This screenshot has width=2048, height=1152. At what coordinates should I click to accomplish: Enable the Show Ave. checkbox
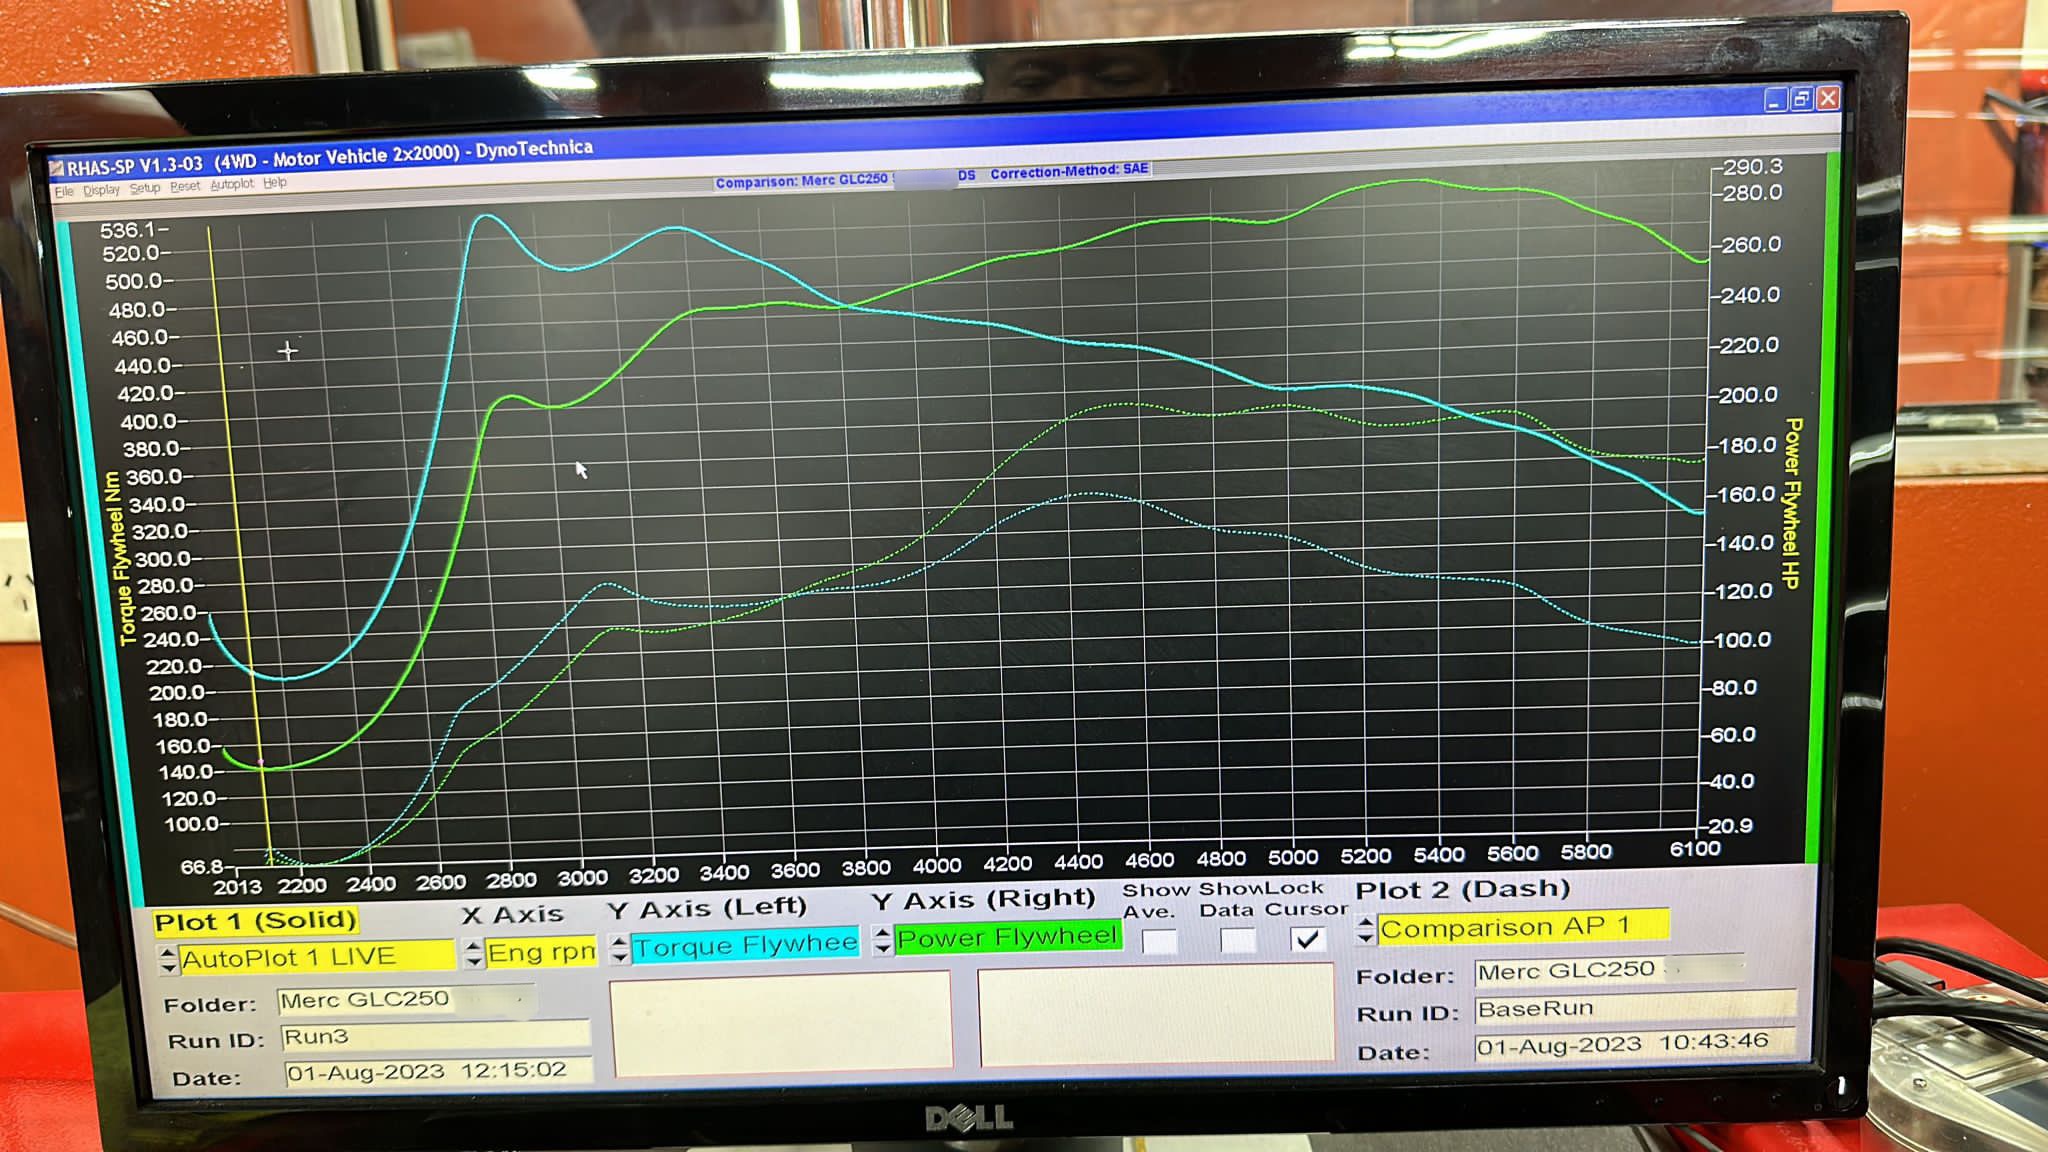tap(1159, 941)
